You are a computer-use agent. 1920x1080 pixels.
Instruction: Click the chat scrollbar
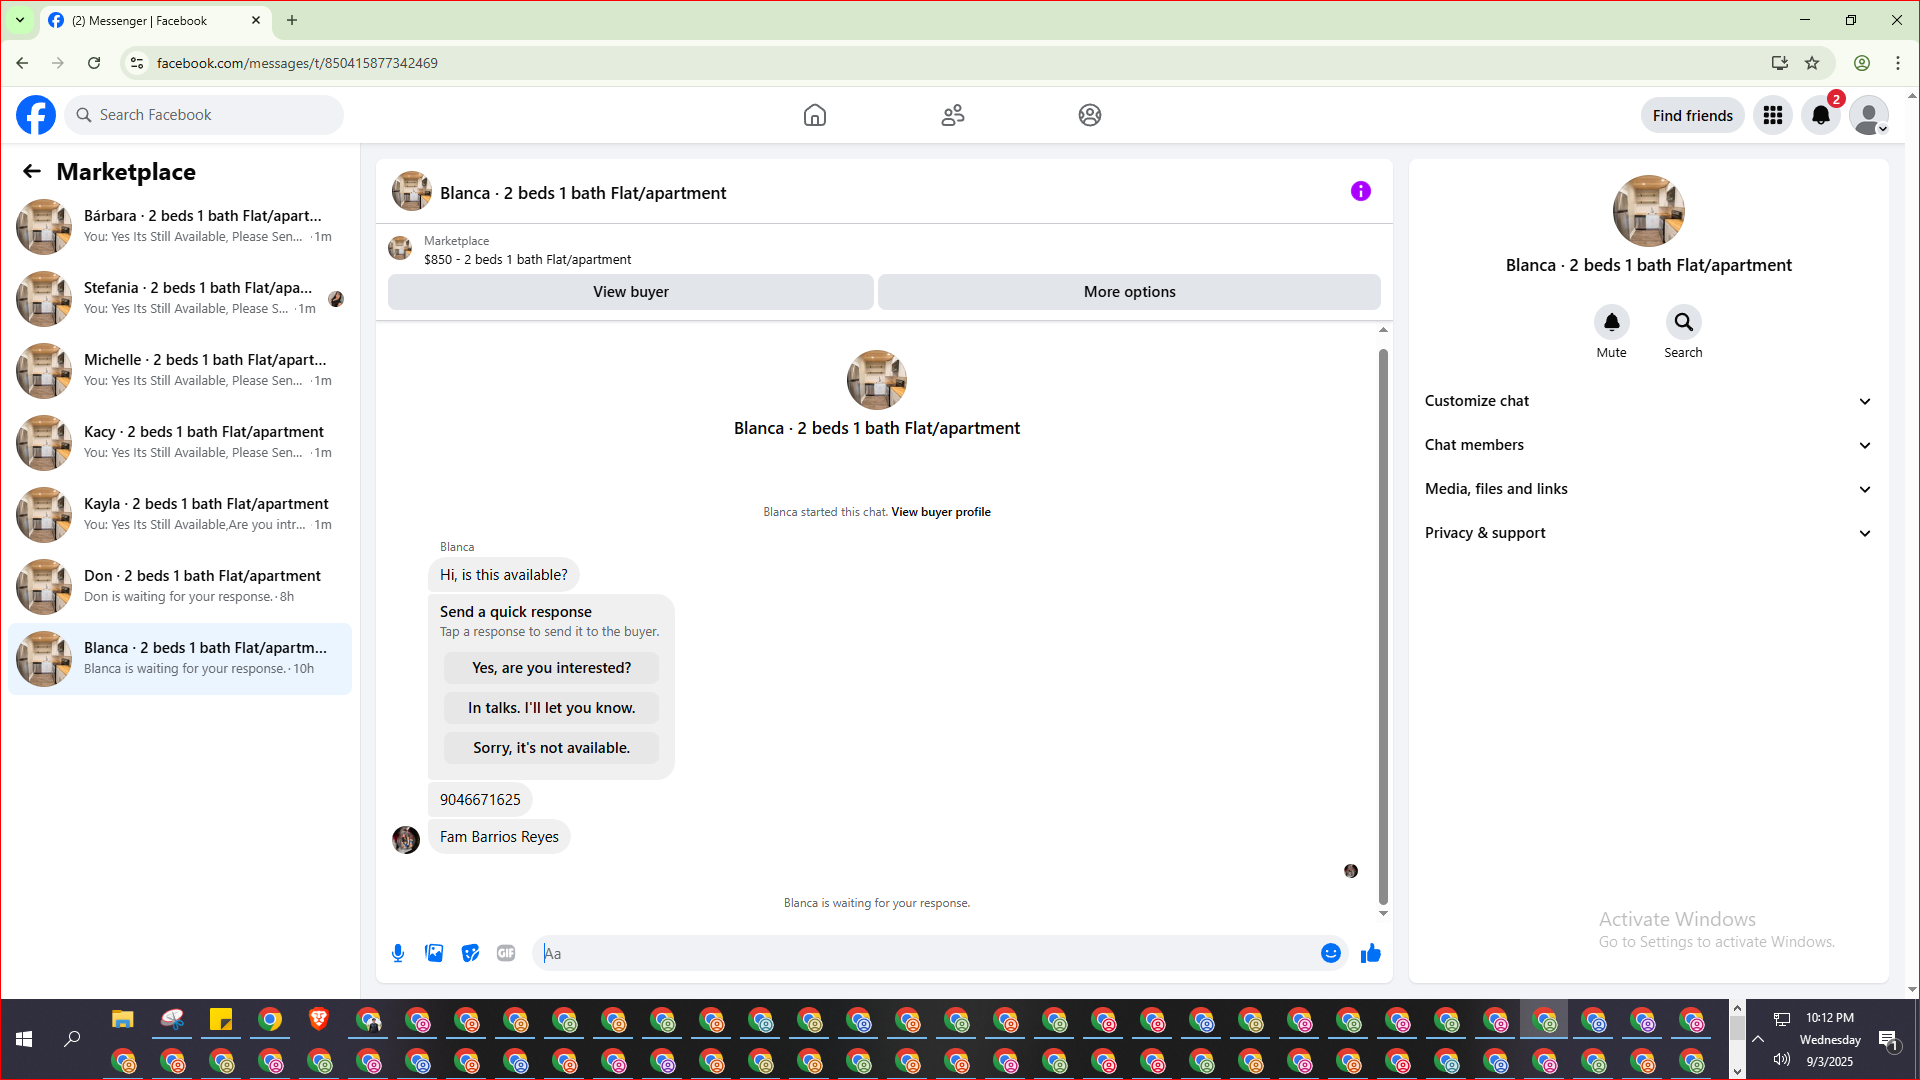1383,626
